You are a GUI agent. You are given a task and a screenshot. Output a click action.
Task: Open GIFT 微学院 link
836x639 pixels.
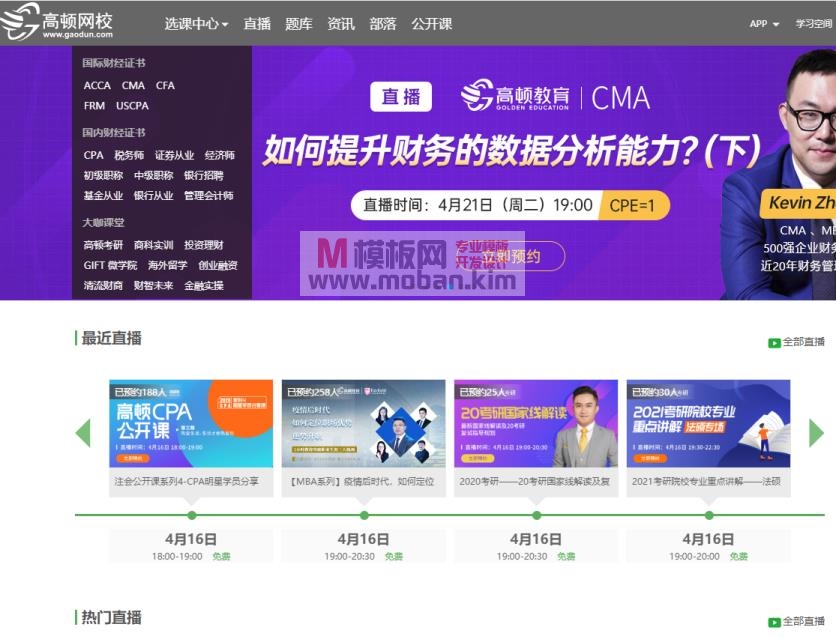[x=110, y=265]
